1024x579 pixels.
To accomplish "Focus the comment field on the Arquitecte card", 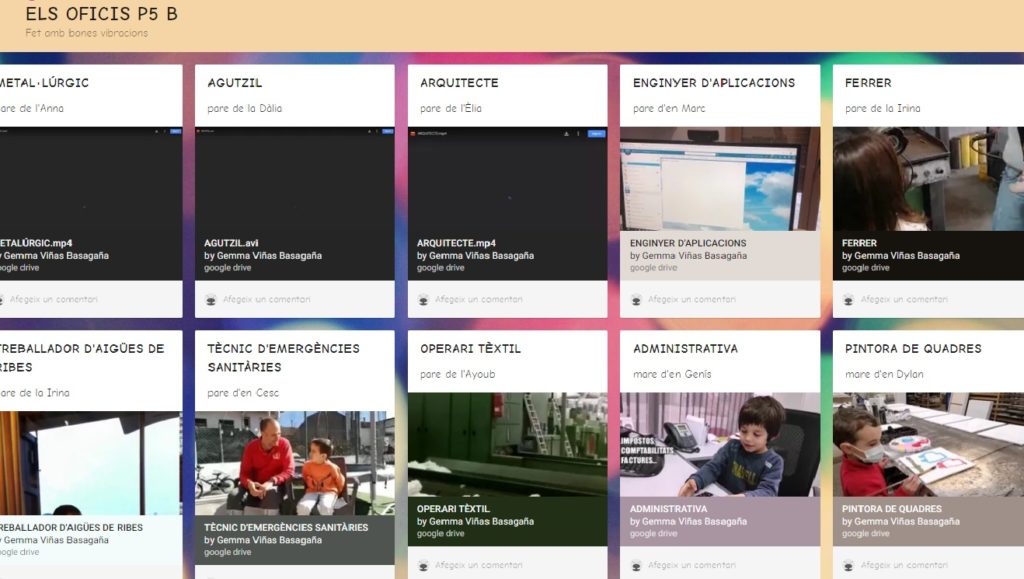I will tap(480, 299).
